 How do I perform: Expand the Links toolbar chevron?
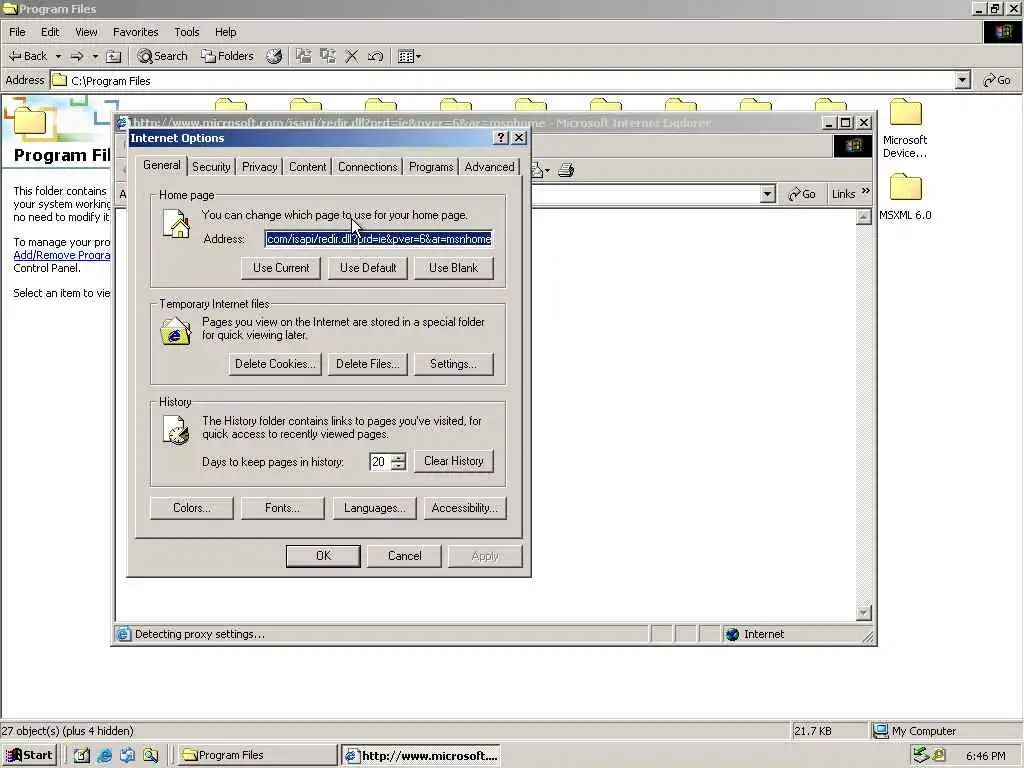pyautogui.click(x=866, y=191)
